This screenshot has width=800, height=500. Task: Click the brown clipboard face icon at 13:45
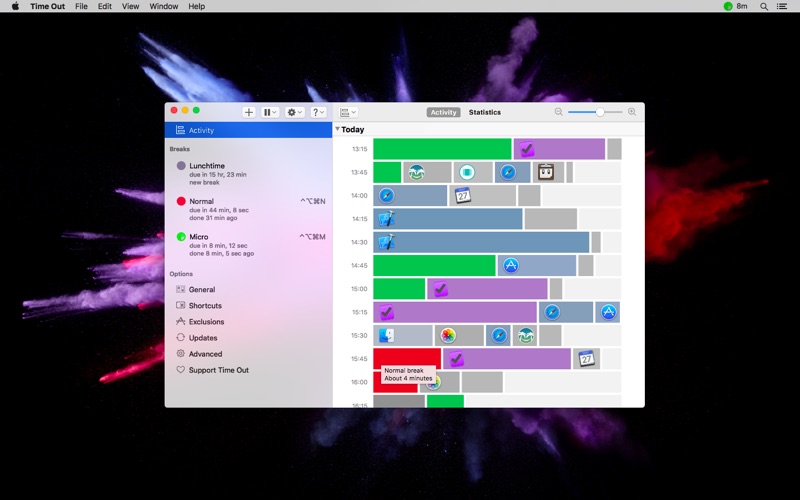click(x=546, y=172)
